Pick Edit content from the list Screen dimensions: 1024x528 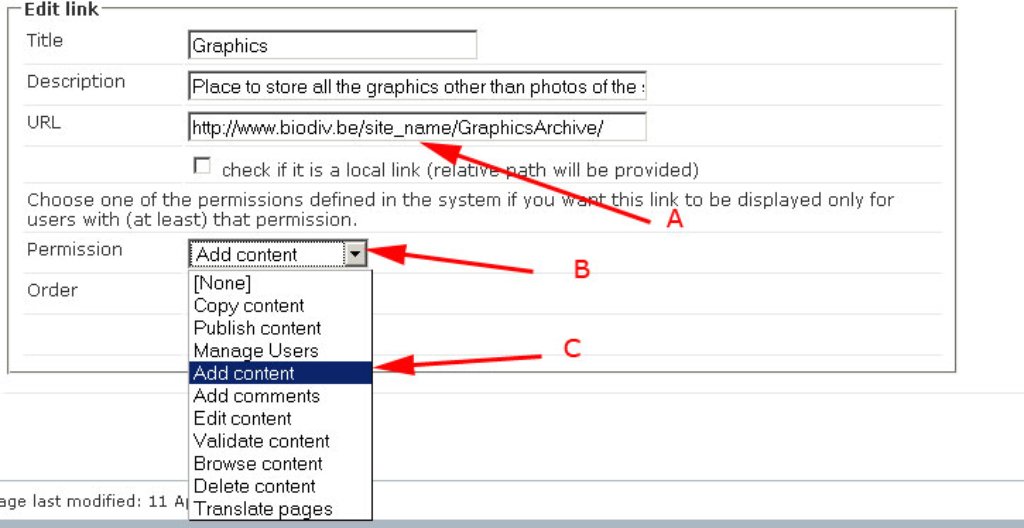click(x=280, y=418)
